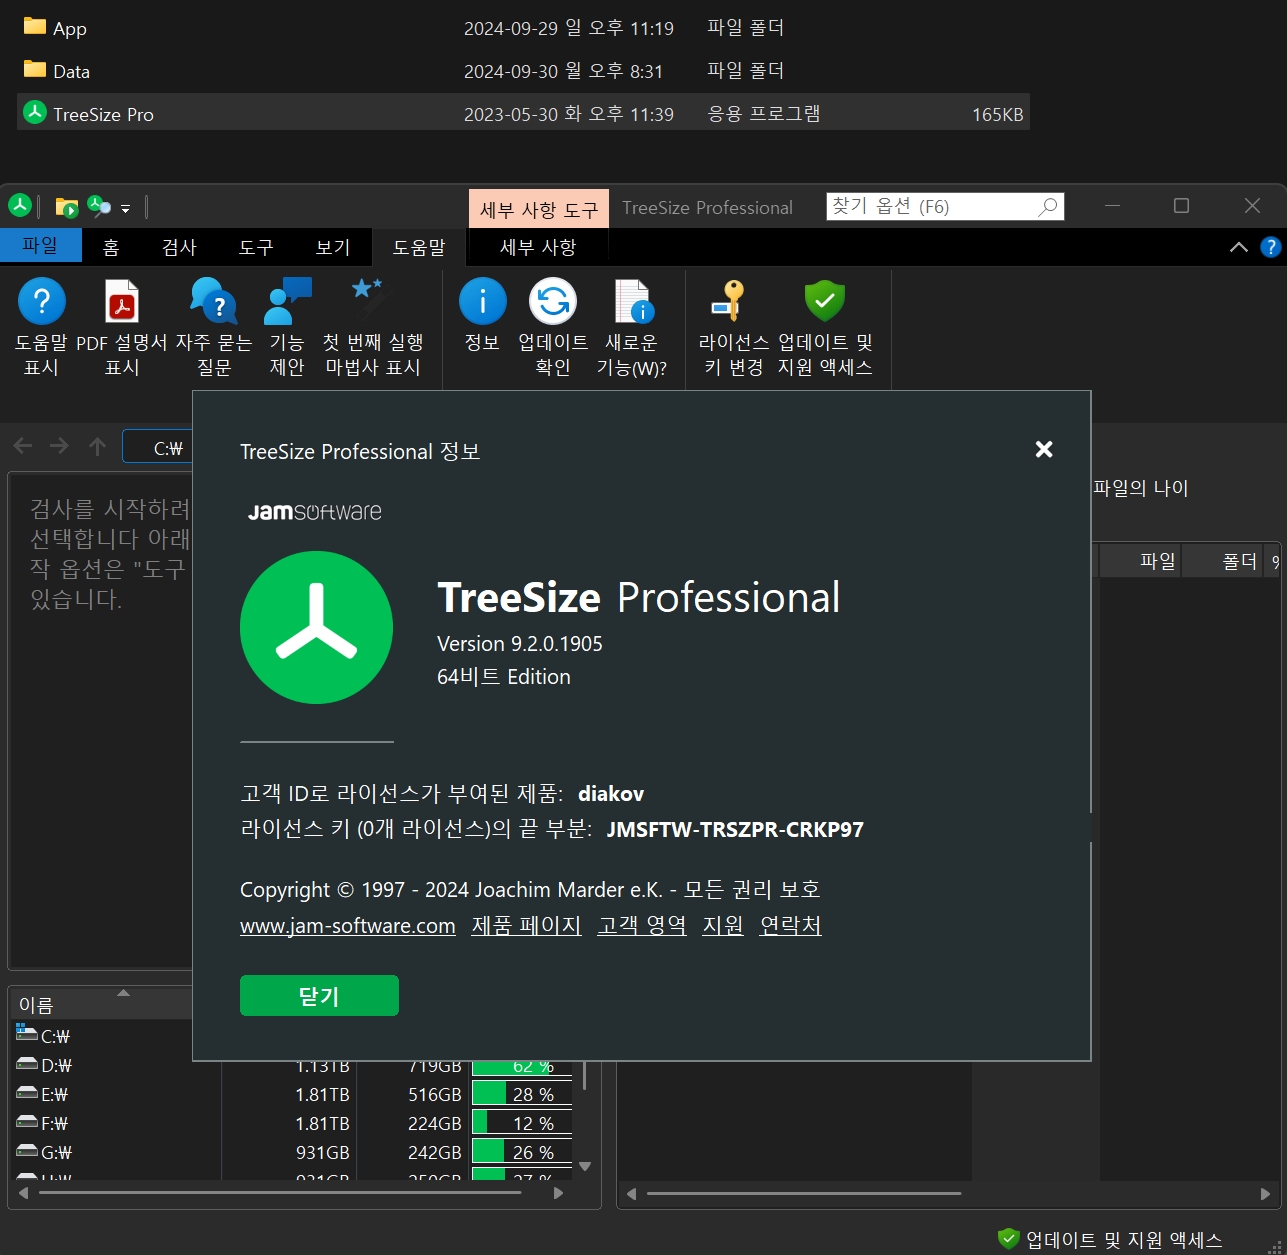The height and width of the screenshot is (1255, 1287).
Task: Click the 1.81TB size cell for E:\
Action: (x=322, y=1094)
